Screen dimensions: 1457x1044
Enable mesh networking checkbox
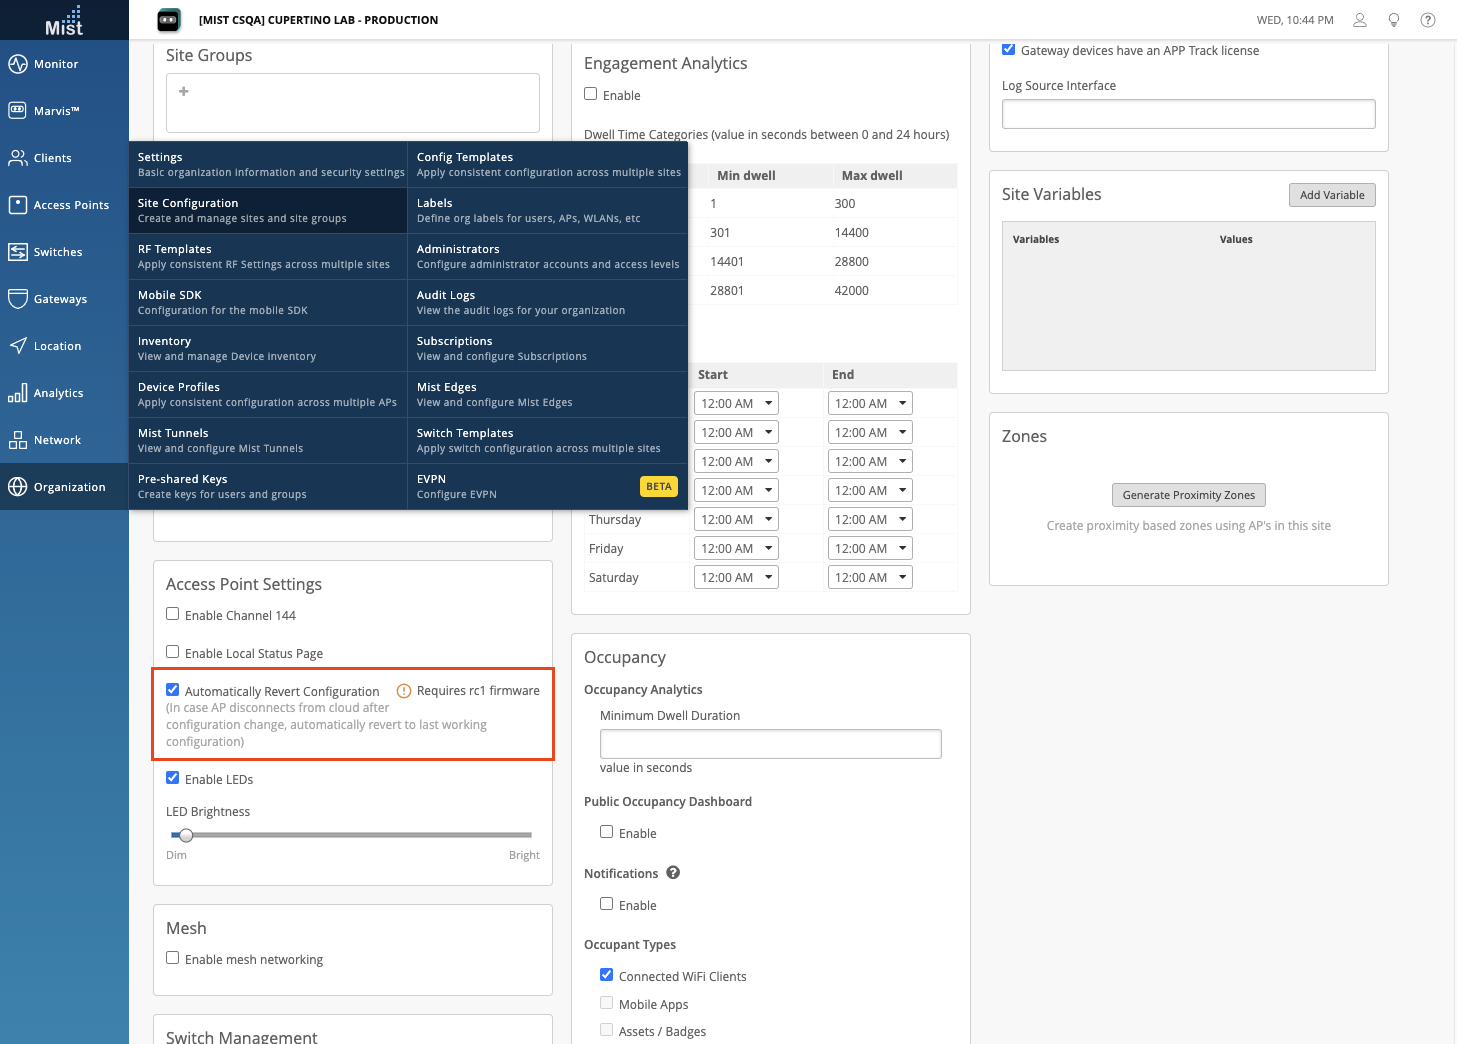173,958
